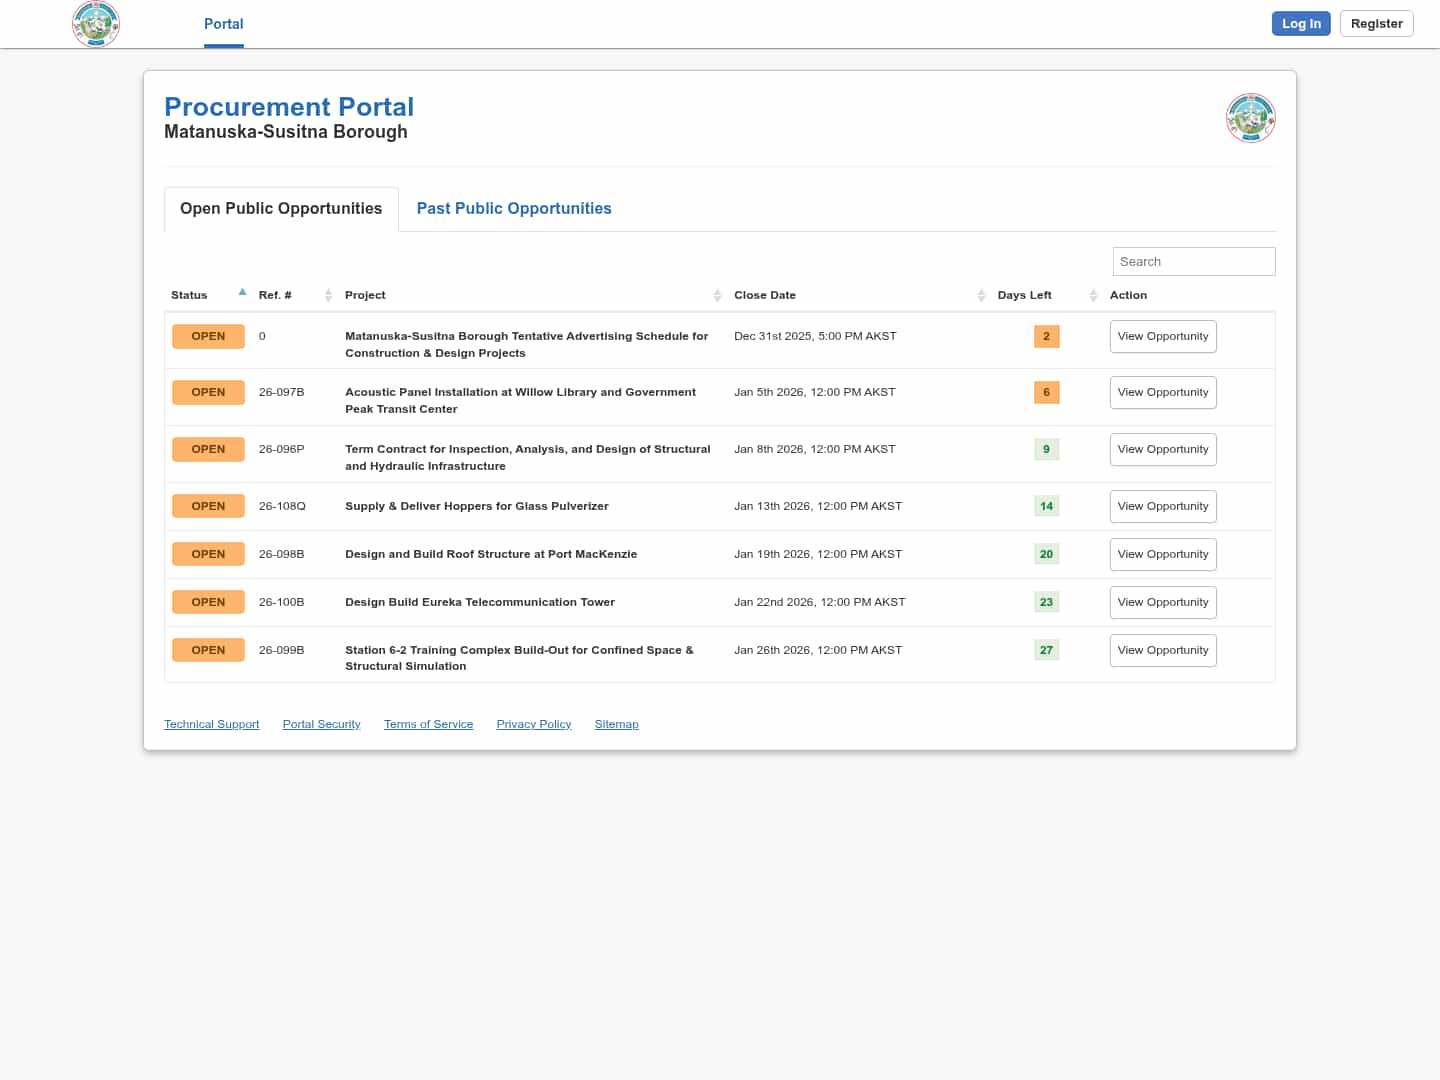Viewport: 1440px width, 1080px height.
Task: Click the borough seal beside Procurement Portal heading
Action: coord(1250,118)
